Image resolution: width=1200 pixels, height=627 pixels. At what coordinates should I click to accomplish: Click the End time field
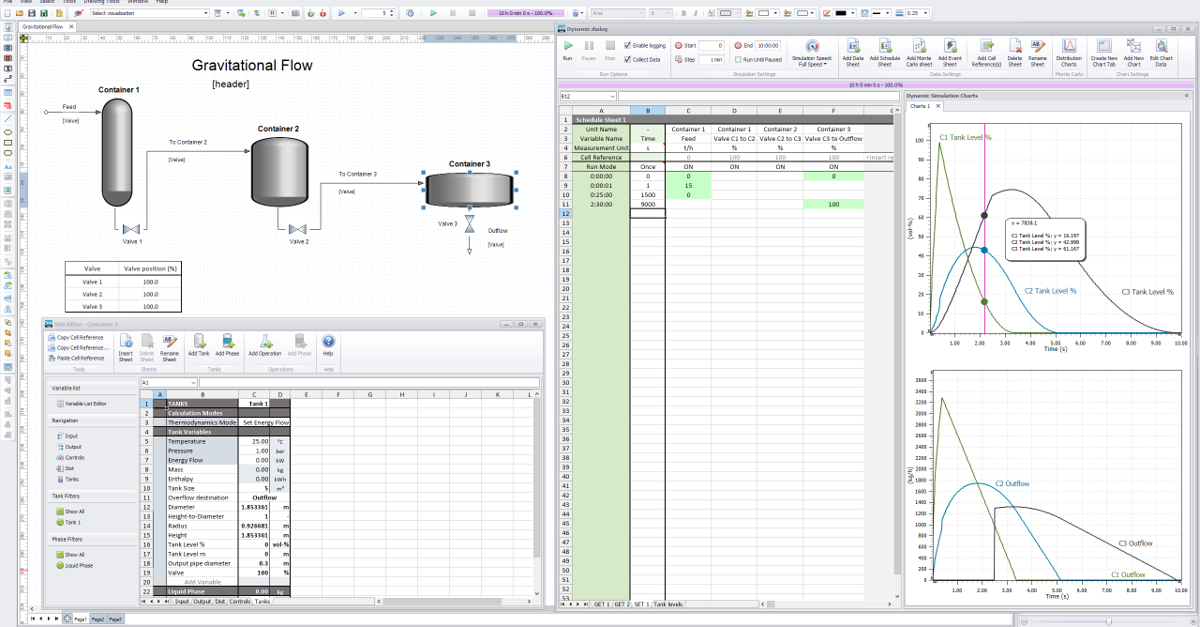tap(768, 46)
